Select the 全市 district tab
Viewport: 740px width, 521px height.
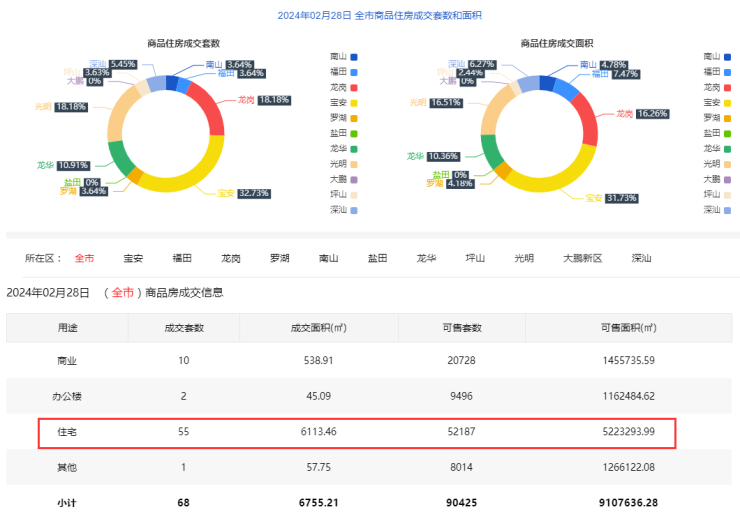pos(85,258)
